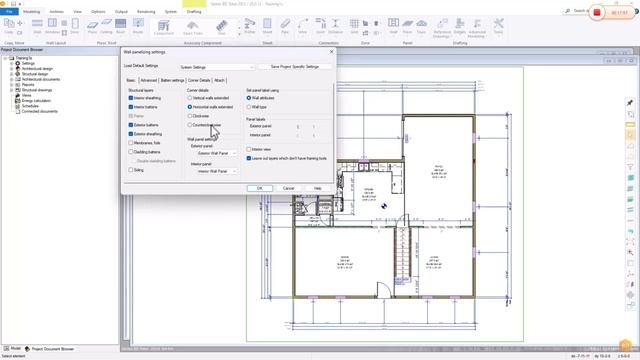Switch to the Attach tab
Image resolution: width=640 pixels, height=360 pixels.
(219, 80)
